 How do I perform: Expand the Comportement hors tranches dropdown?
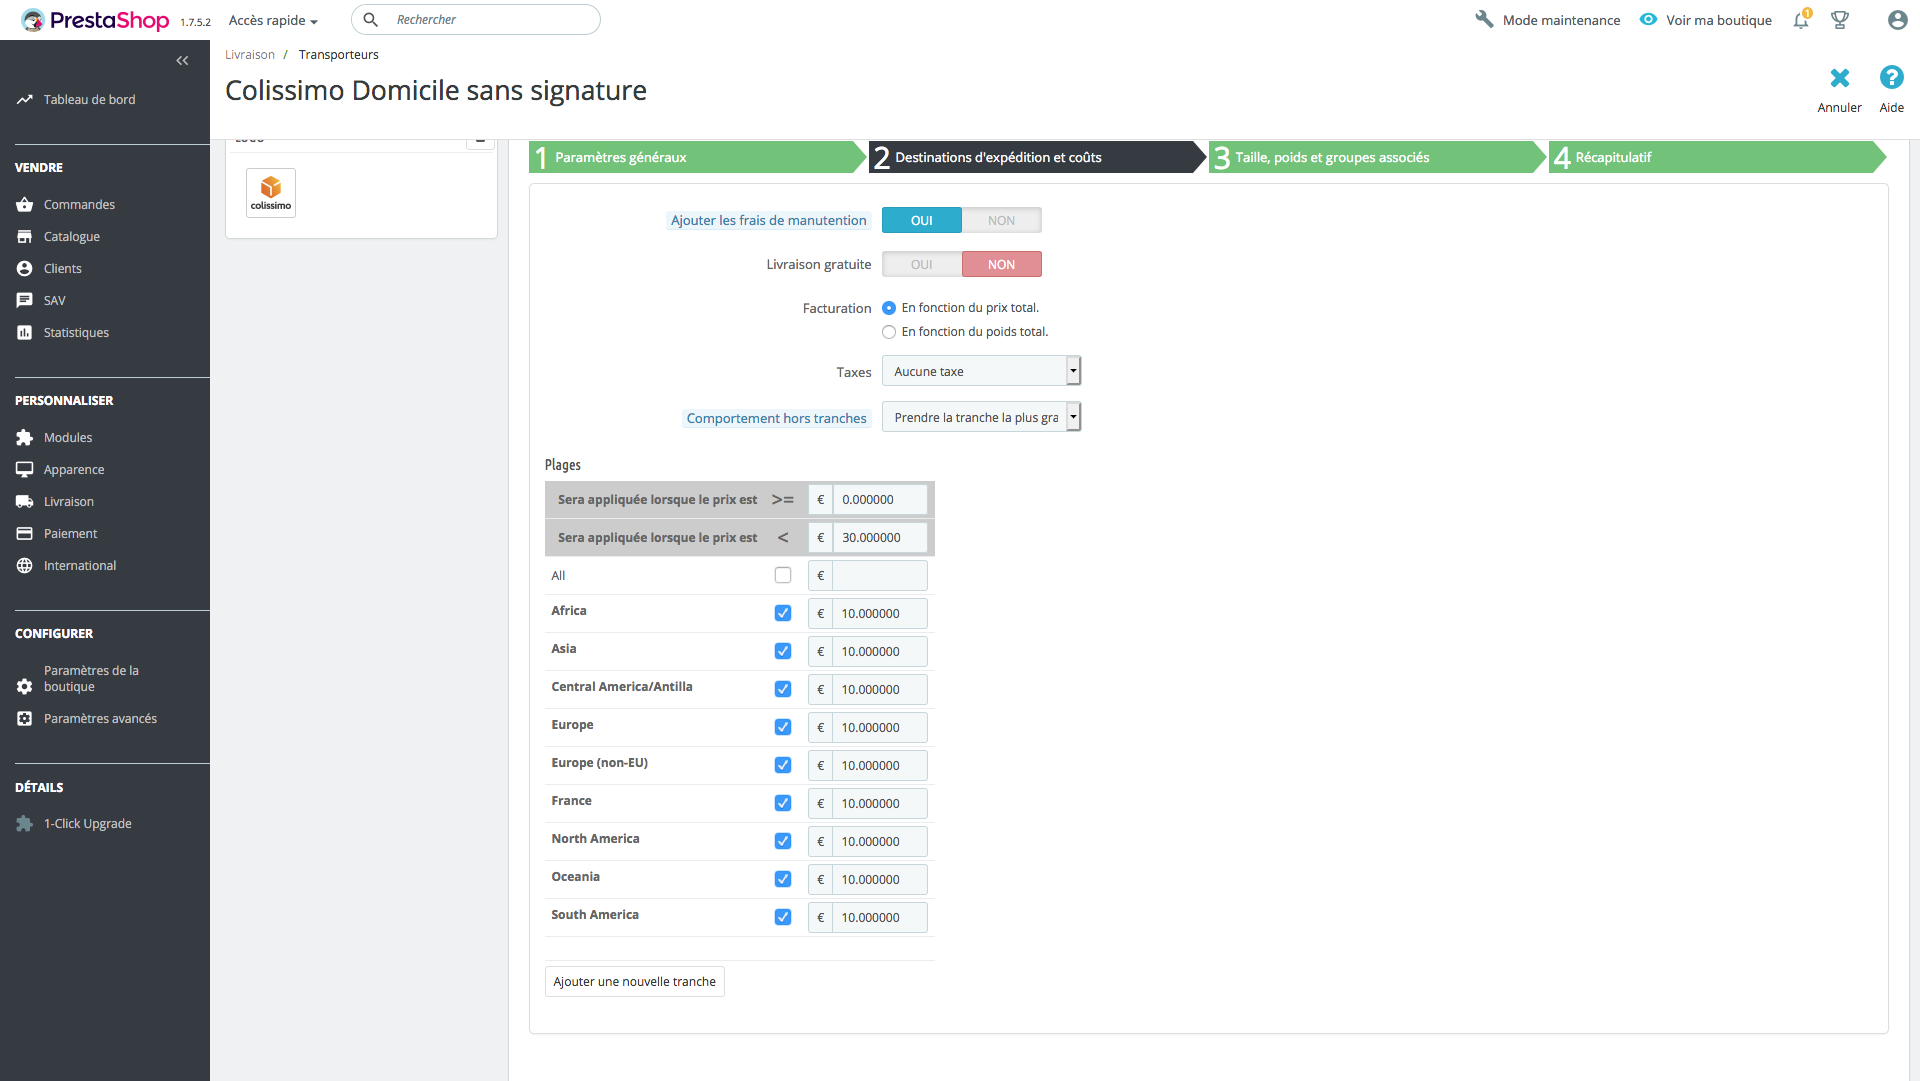tap(981, 417)
